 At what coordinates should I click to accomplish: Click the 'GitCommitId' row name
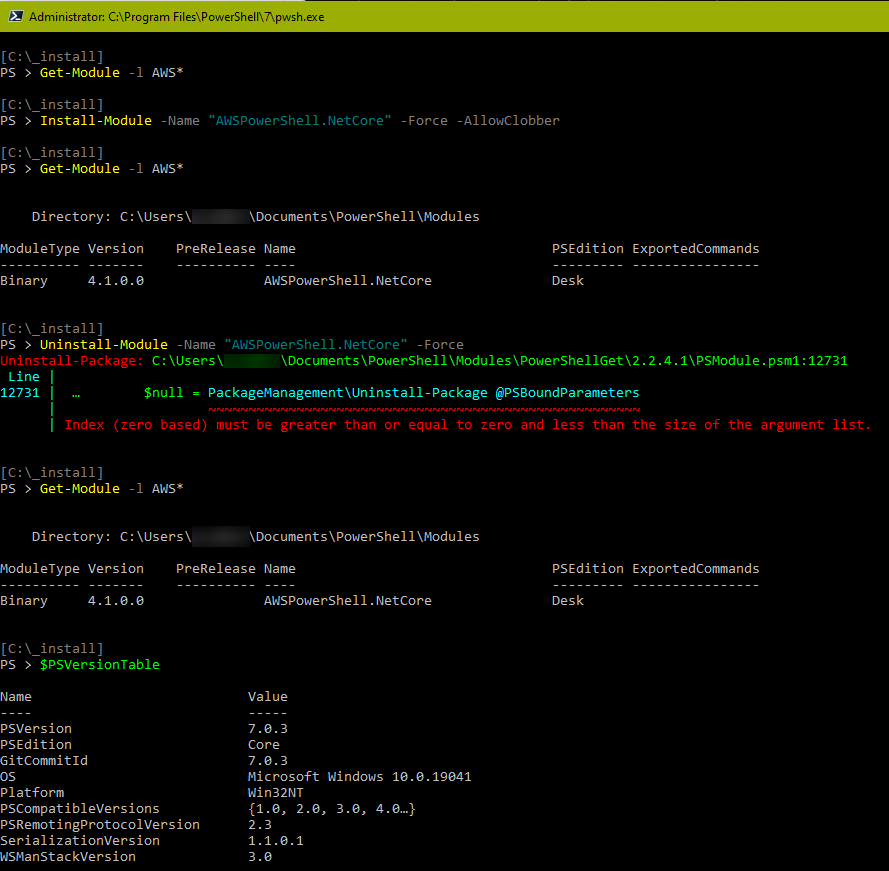point(44,760)
